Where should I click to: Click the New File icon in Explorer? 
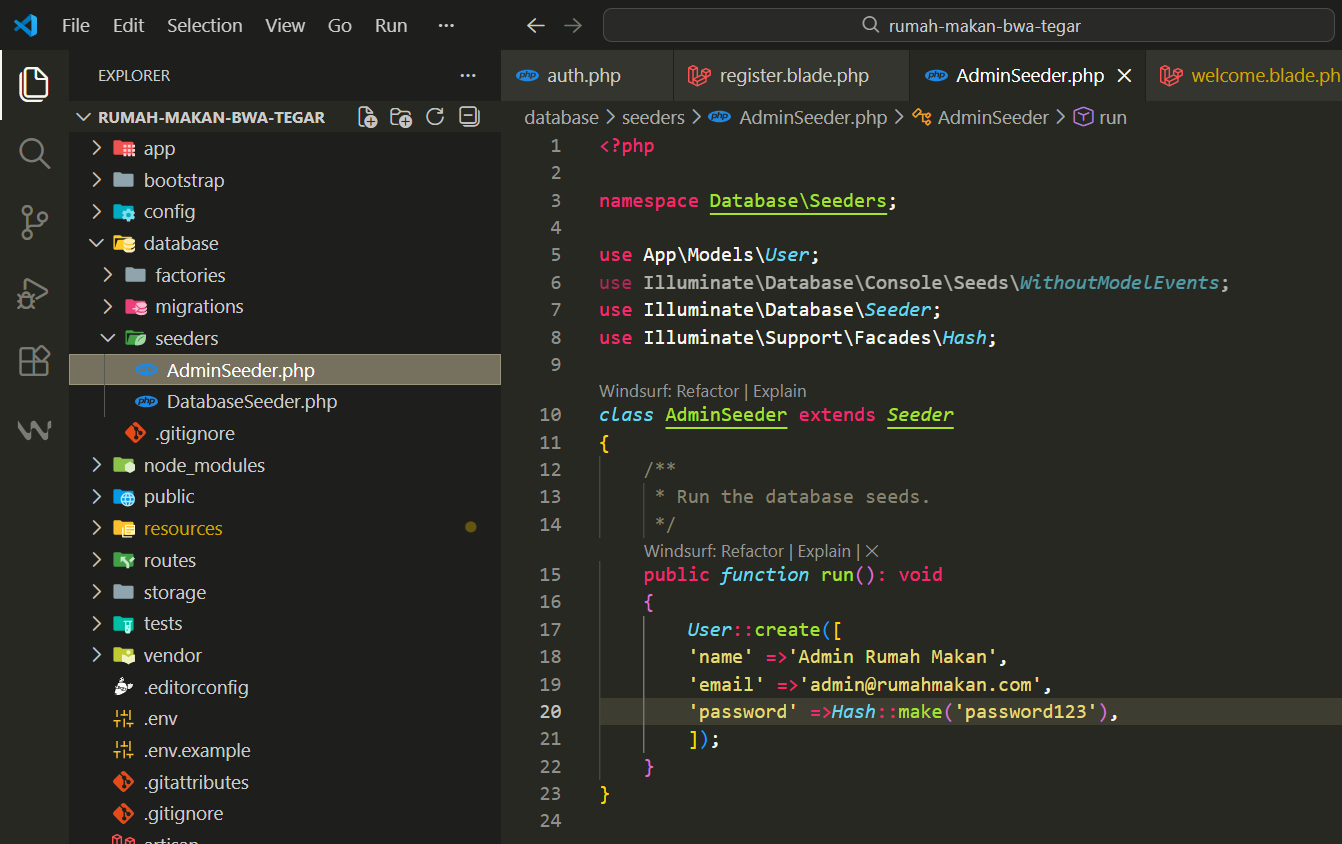368,117
